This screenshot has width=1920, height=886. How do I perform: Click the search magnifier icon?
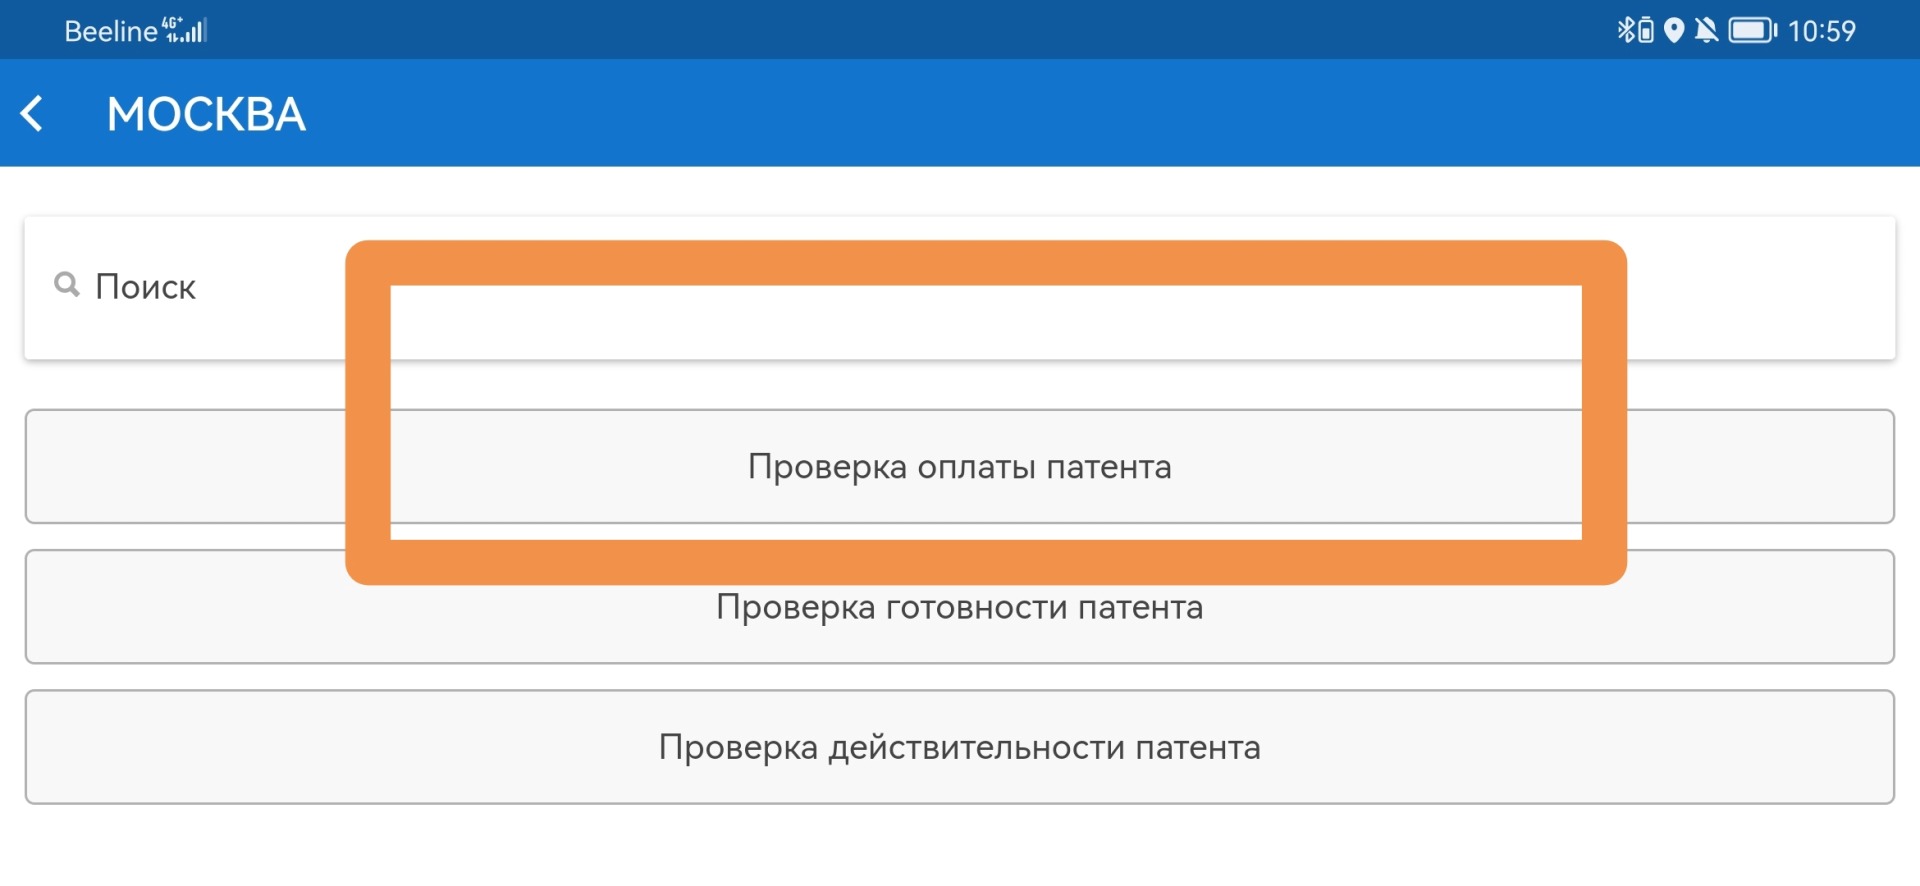(x=67, y=285)
